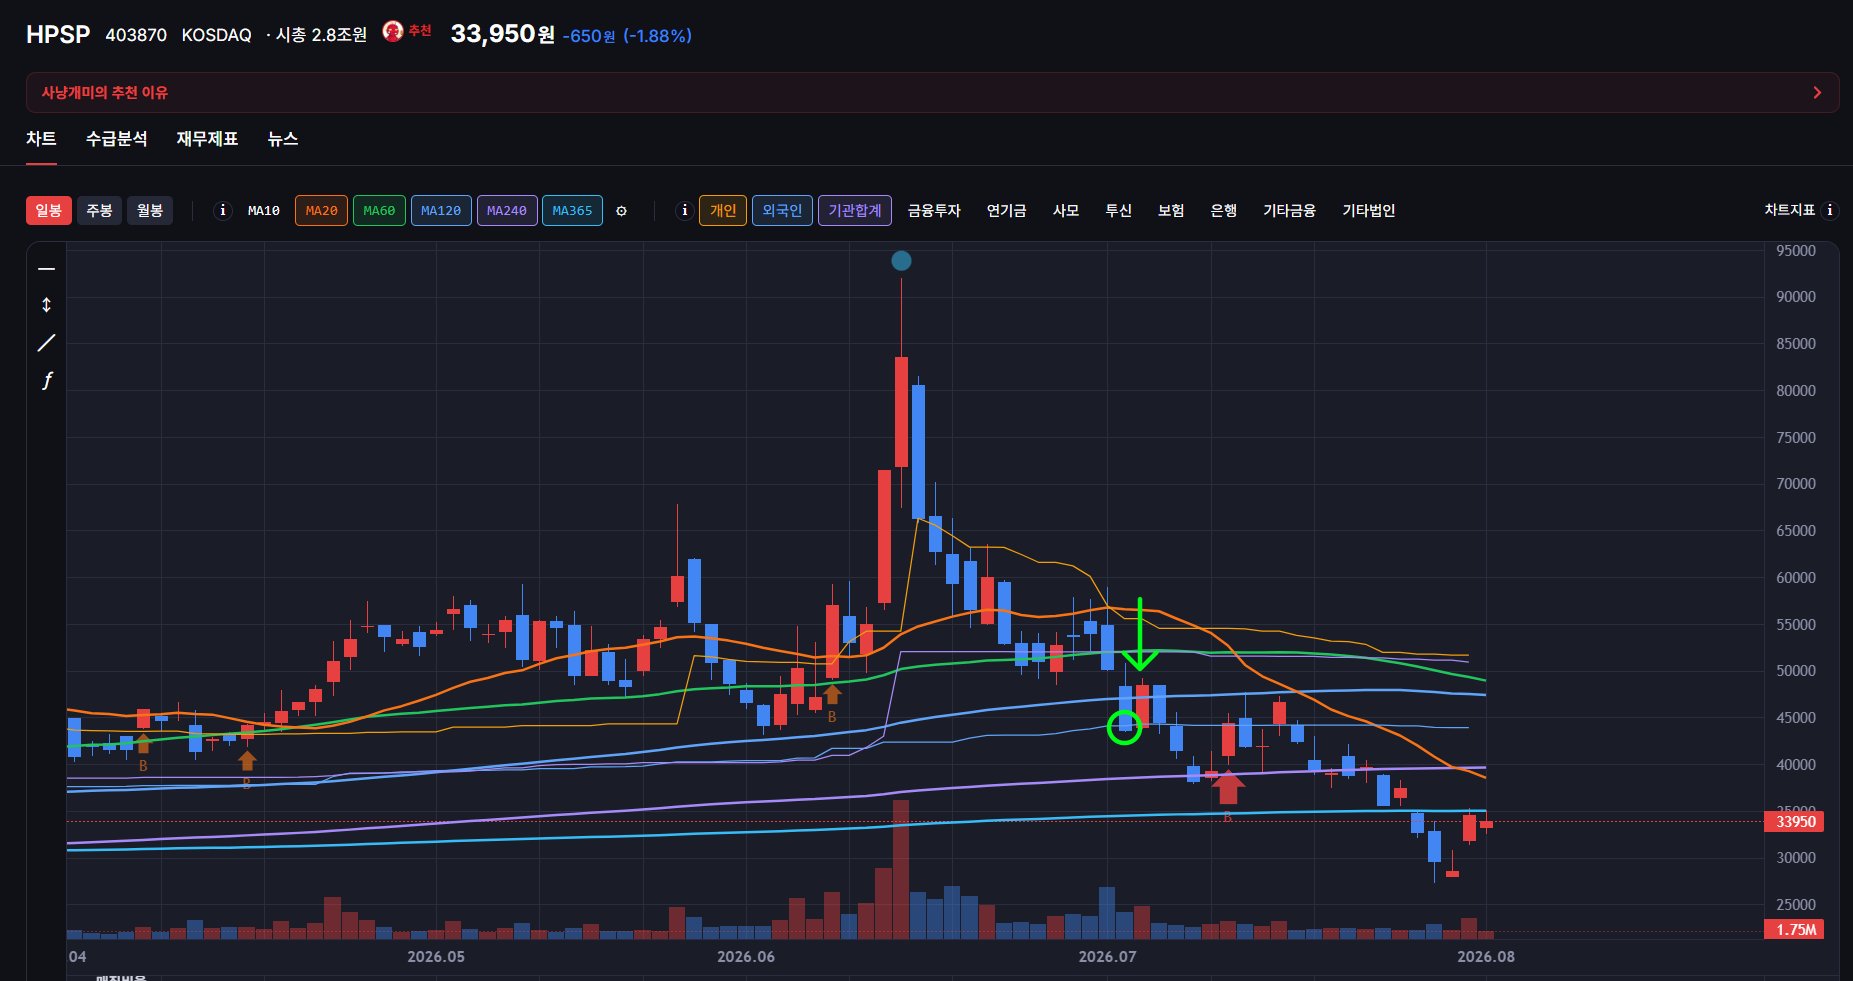Select the horizontal line drawing tool
Screen dimensions: 1853x981
pos(46,269)
